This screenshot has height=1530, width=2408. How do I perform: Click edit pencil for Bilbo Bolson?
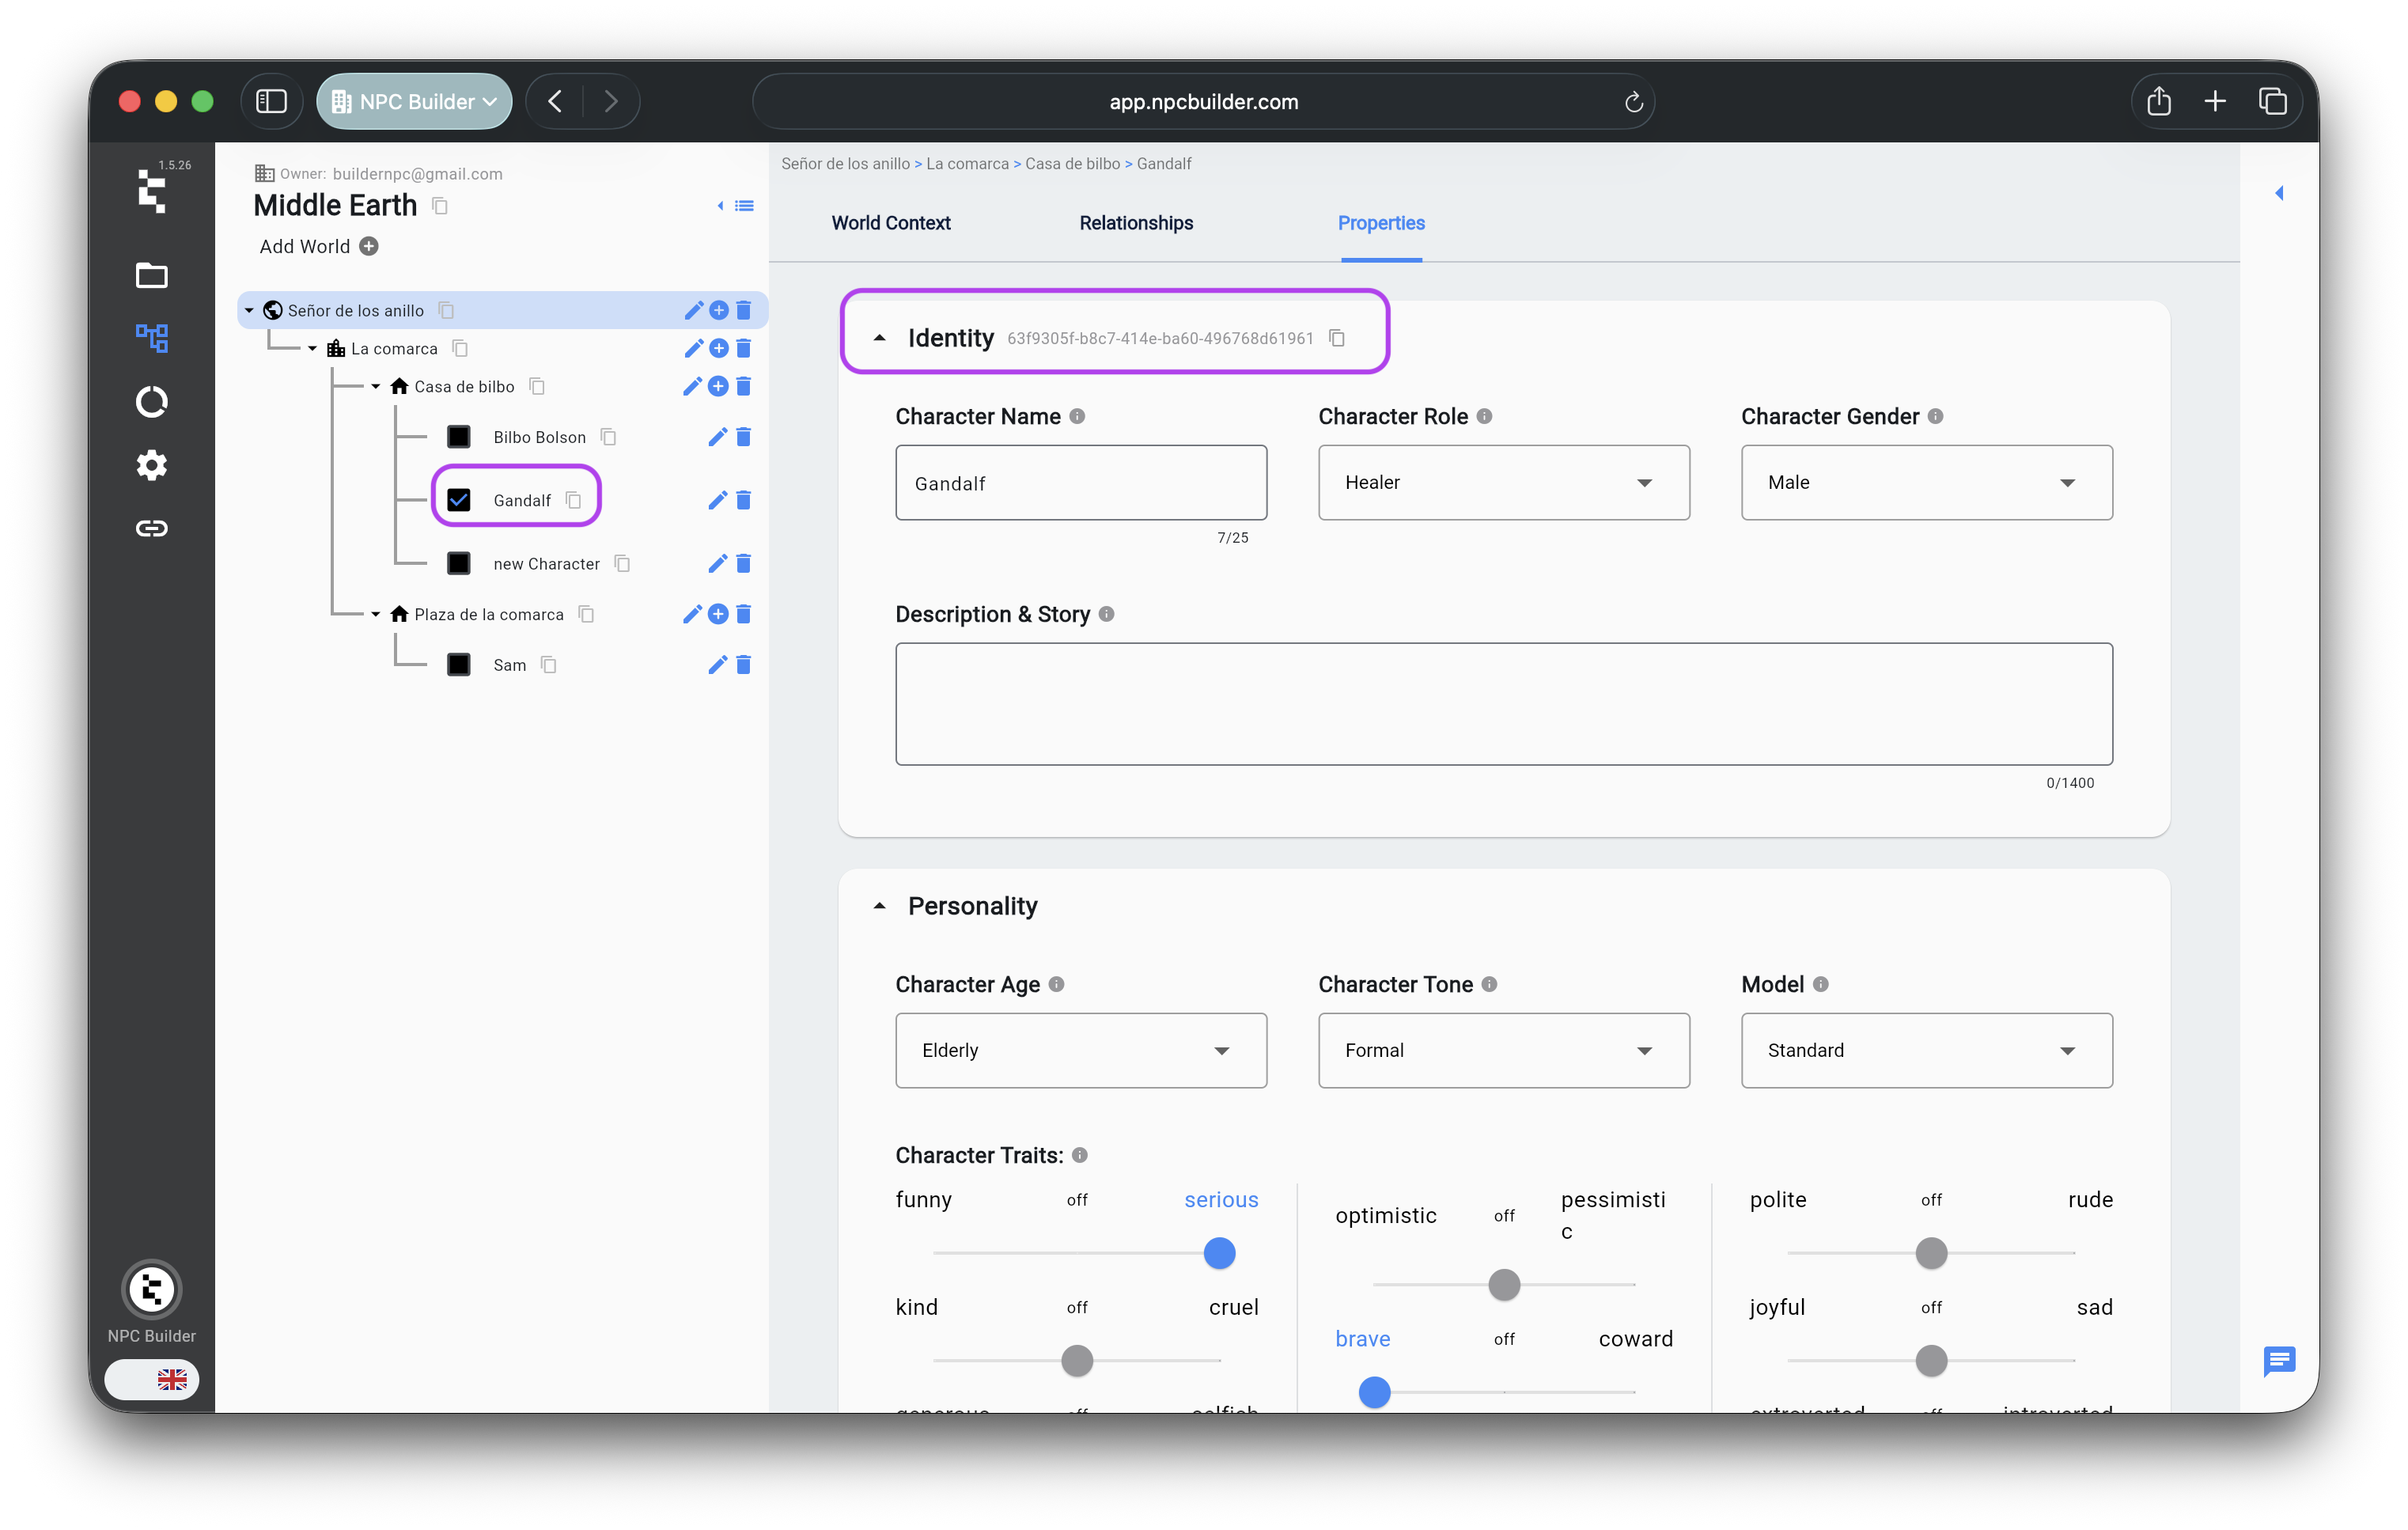[x=717, y=437]
